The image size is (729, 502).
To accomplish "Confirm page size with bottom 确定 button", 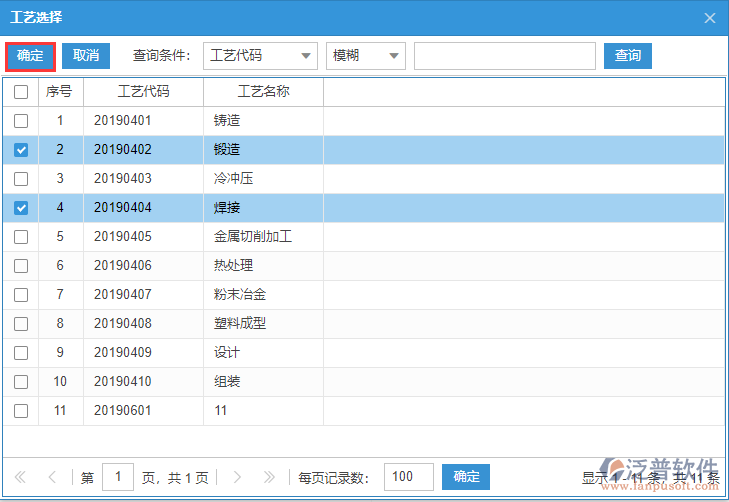I will [x=466, y=477].
